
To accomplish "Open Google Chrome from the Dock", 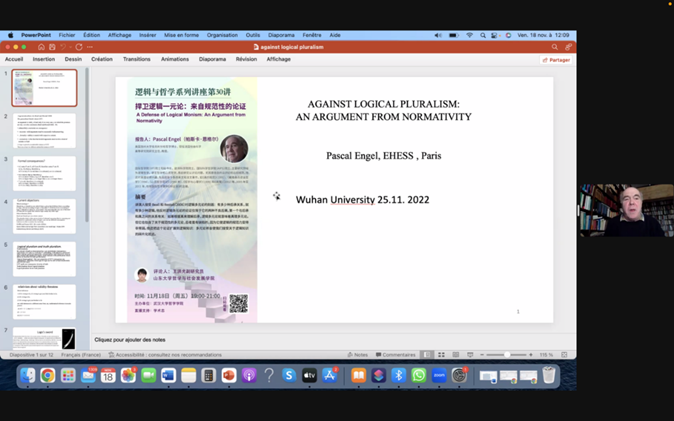I will 47,376.
